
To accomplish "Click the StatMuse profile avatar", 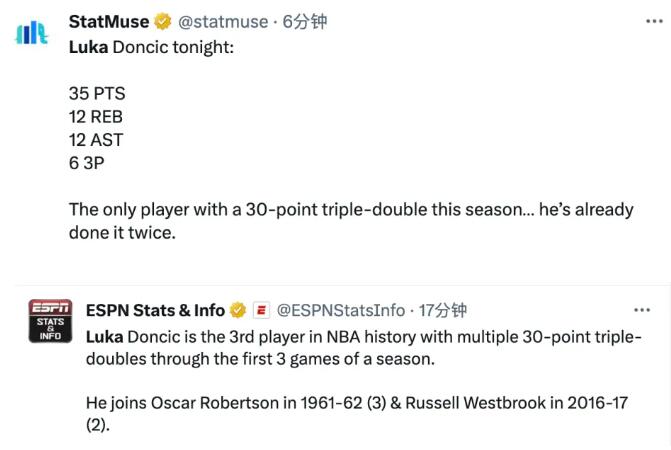I will pos(33,31).
